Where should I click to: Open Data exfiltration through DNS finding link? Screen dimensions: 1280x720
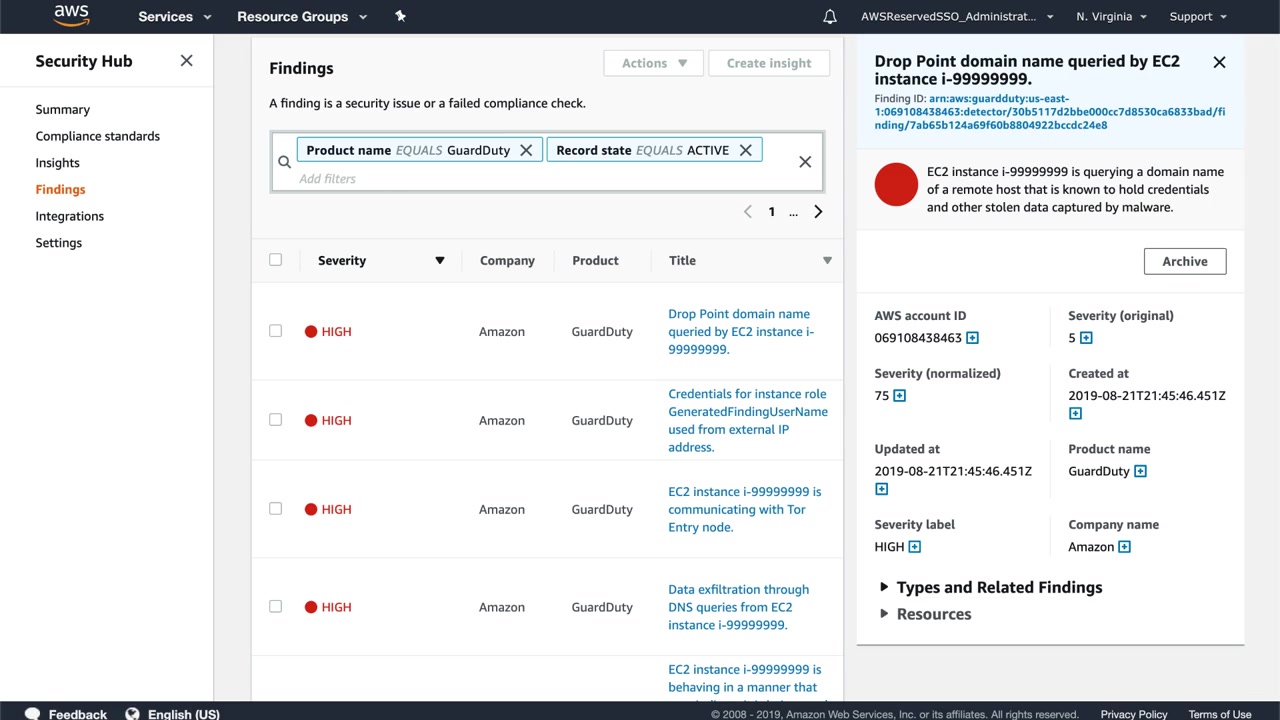click(738, 607)
